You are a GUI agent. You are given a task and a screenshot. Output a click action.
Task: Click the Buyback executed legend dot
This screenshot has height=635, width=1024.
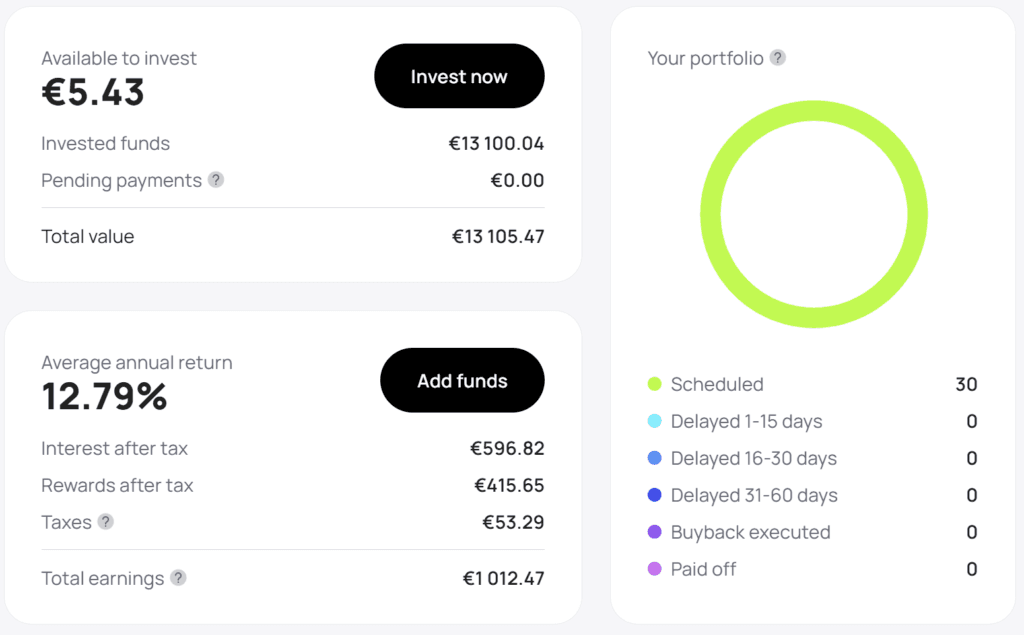tap(654, 532)
